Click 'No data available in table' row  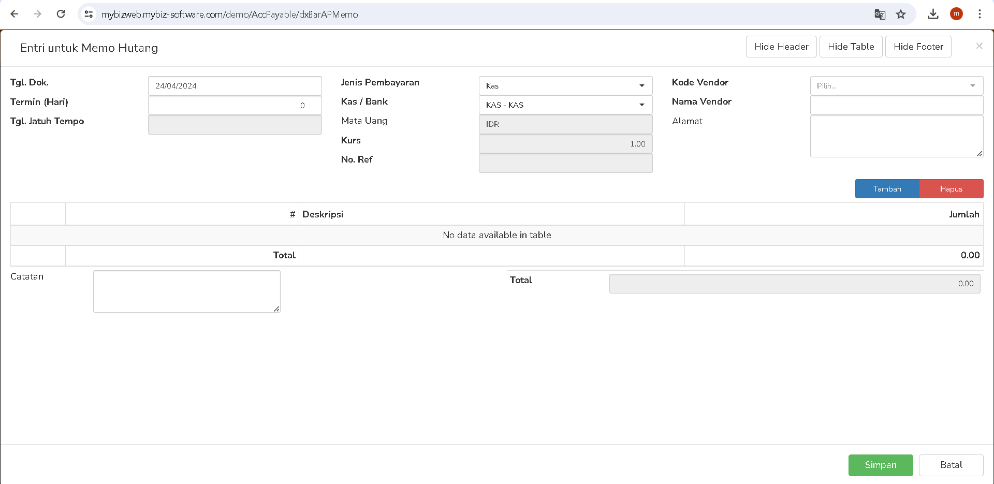[x=497, y=235]
